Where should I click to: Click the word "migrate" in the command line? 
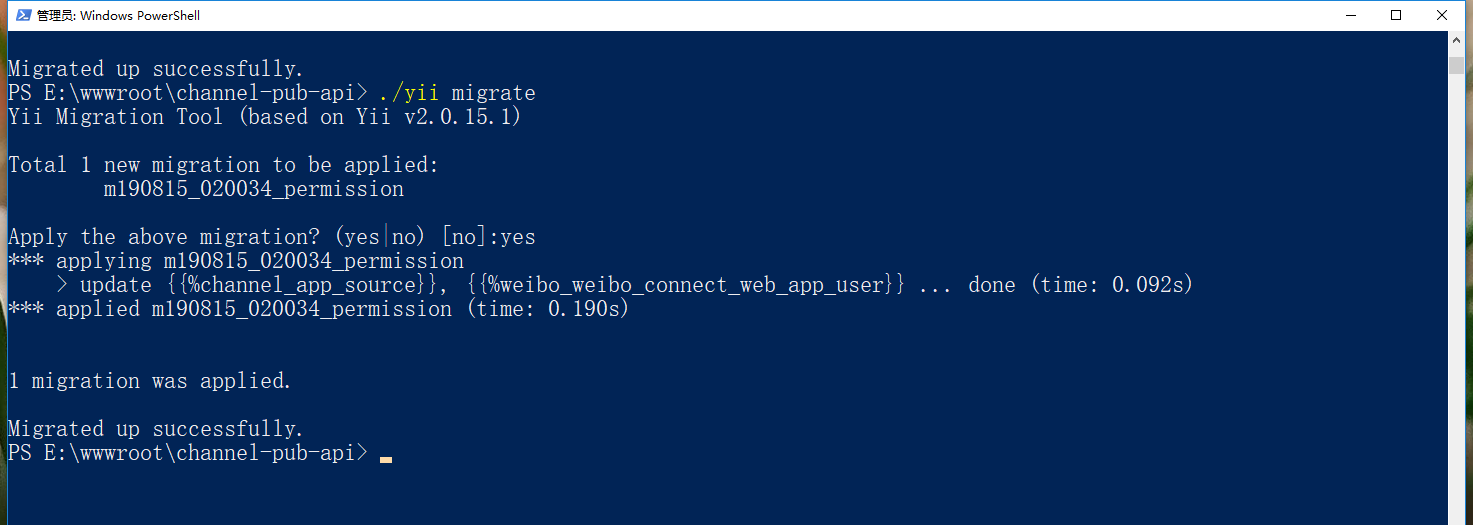pyautogui.click(x=493, y=93)
